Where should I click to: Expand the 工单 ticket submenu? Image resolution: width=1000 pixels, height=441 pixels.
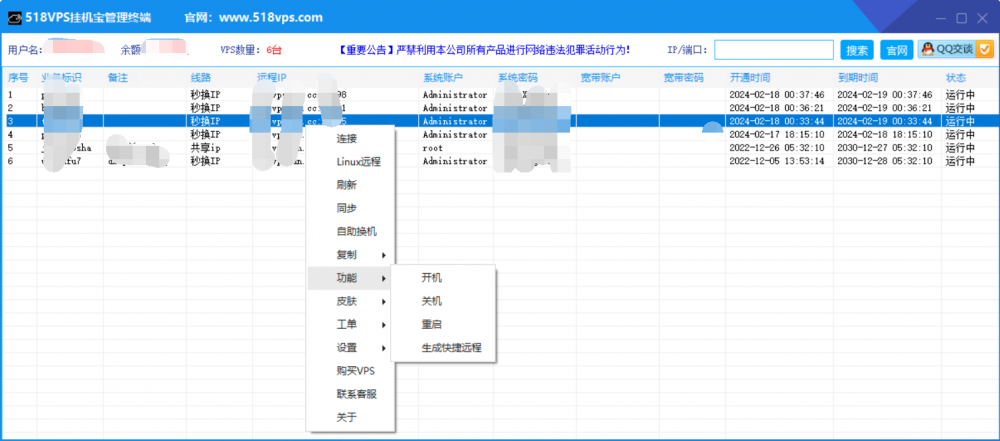pos(351,324)
